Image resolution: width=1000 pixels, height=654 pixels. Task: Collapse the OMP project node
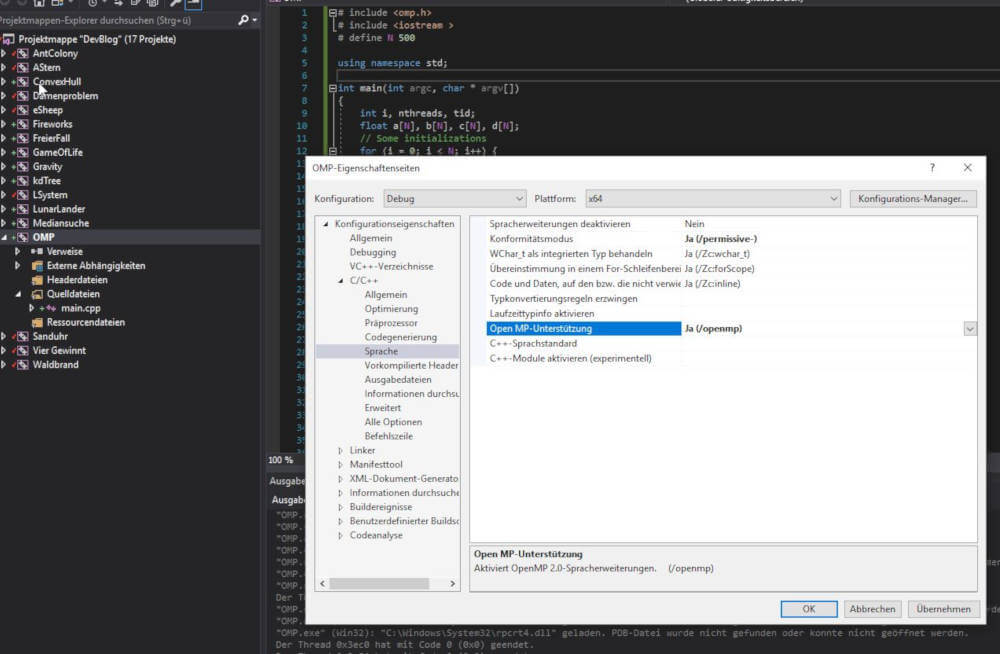tap(5, 238)
